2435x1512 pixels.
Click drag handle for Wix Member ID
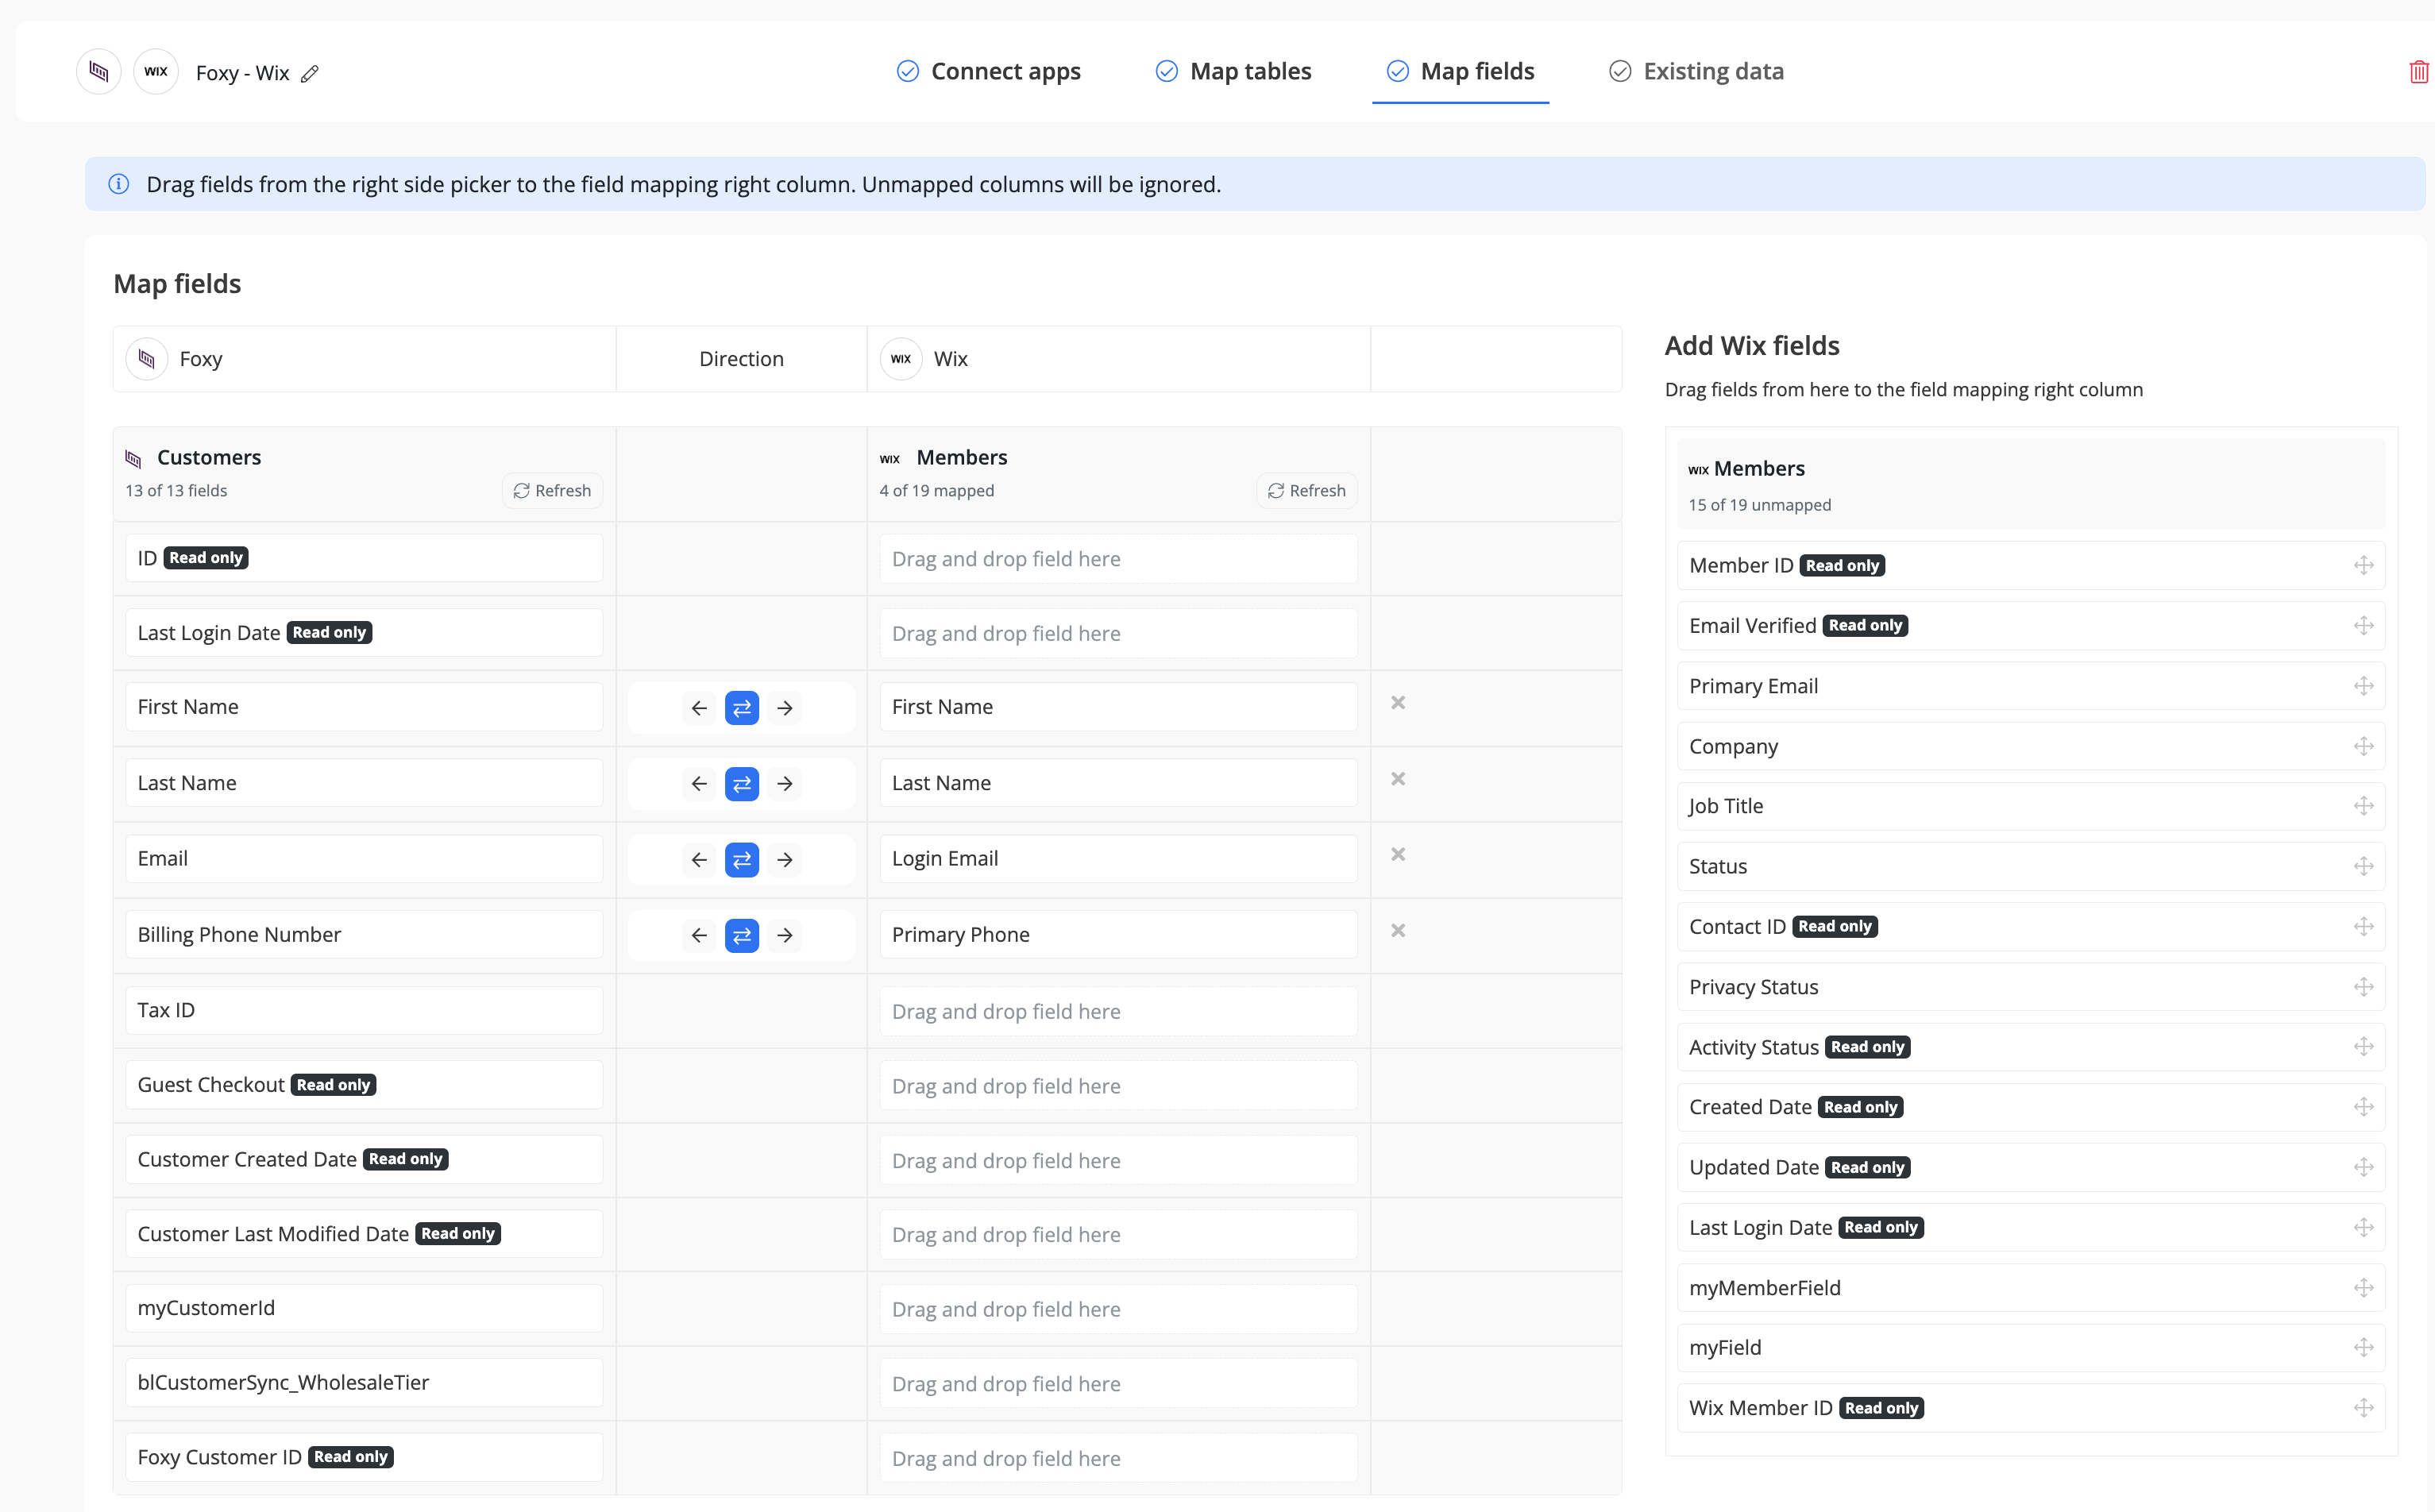tap(2363, 1408)
